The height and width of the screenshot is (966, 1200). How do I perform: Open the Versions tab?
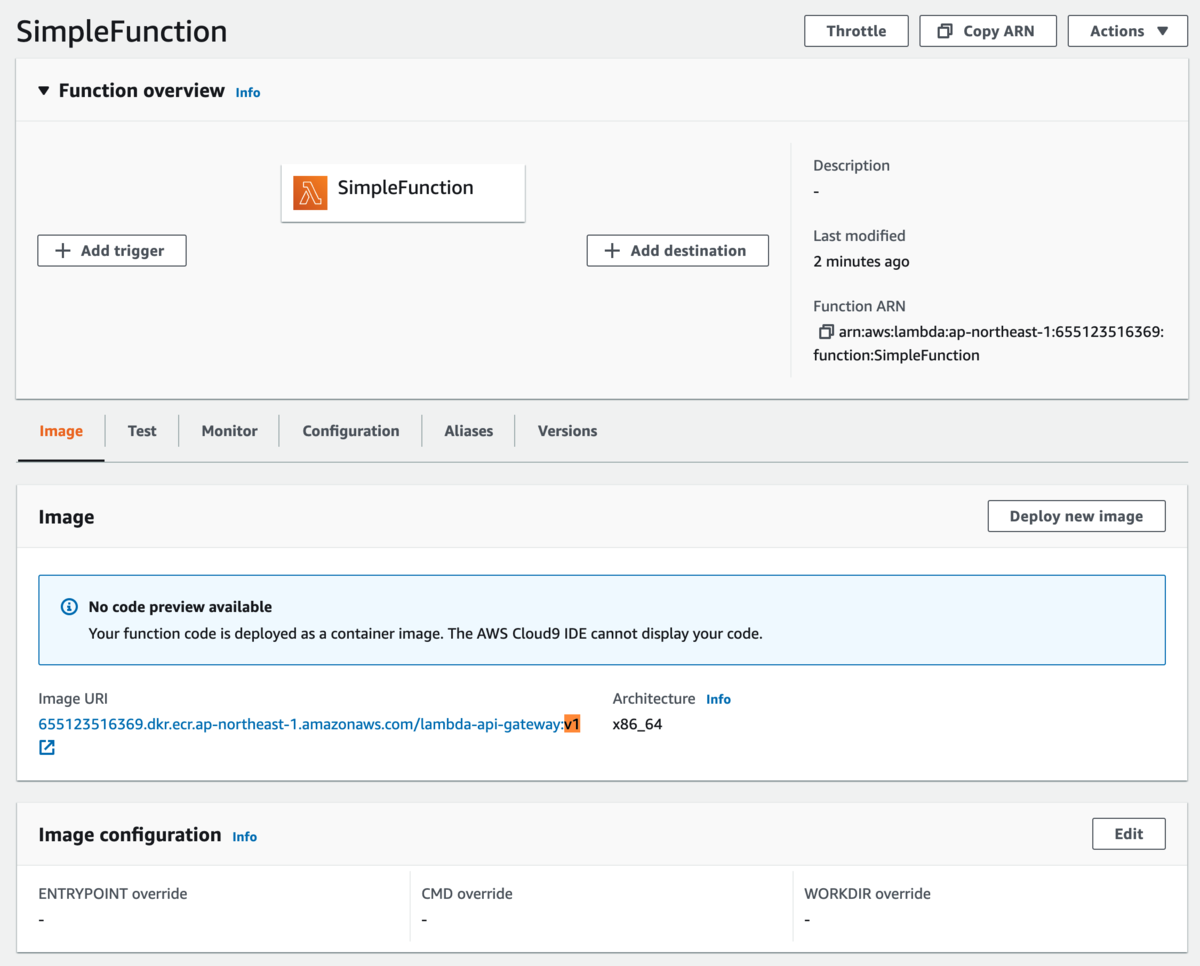tap(567, 431)
